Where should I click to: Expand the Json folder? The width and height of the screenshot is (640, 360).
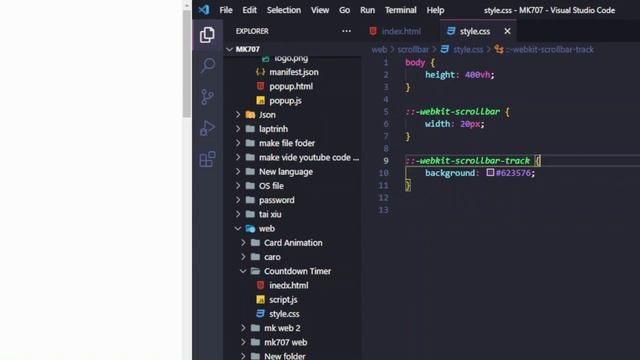point(238,115)
